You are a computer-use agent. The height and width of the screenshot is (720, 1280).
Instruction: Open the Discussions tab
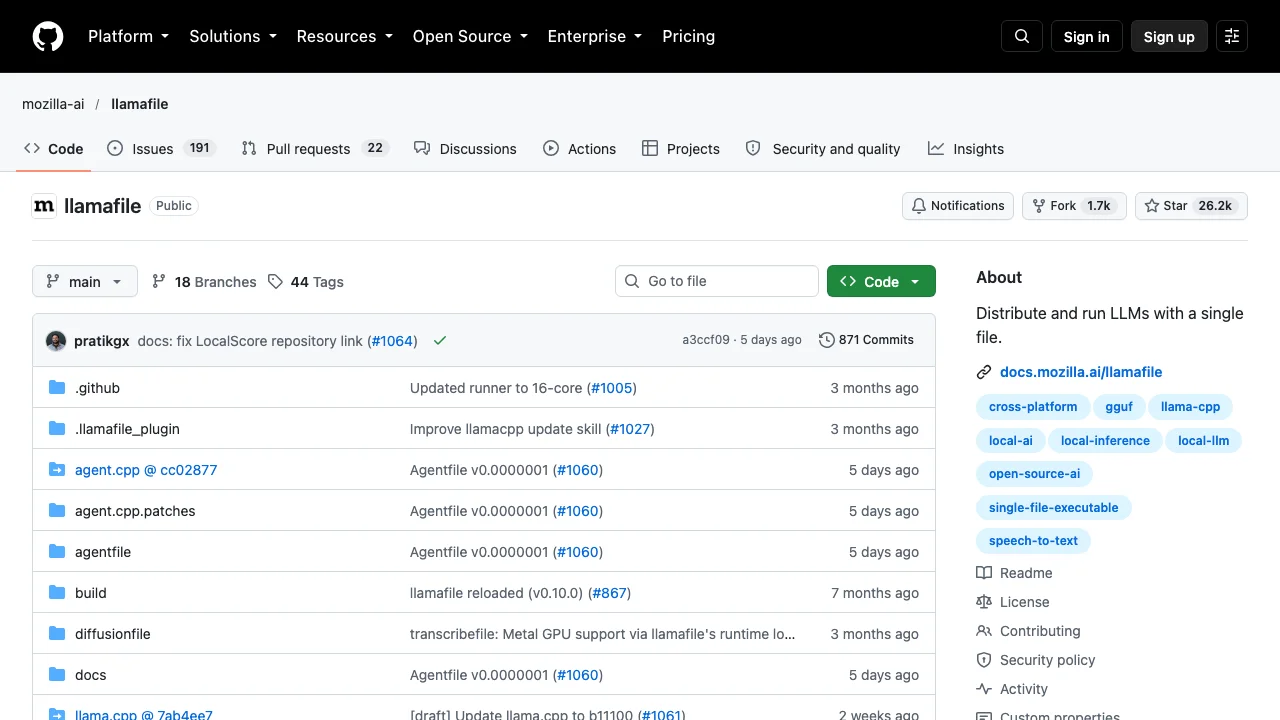tap(465, 148)
